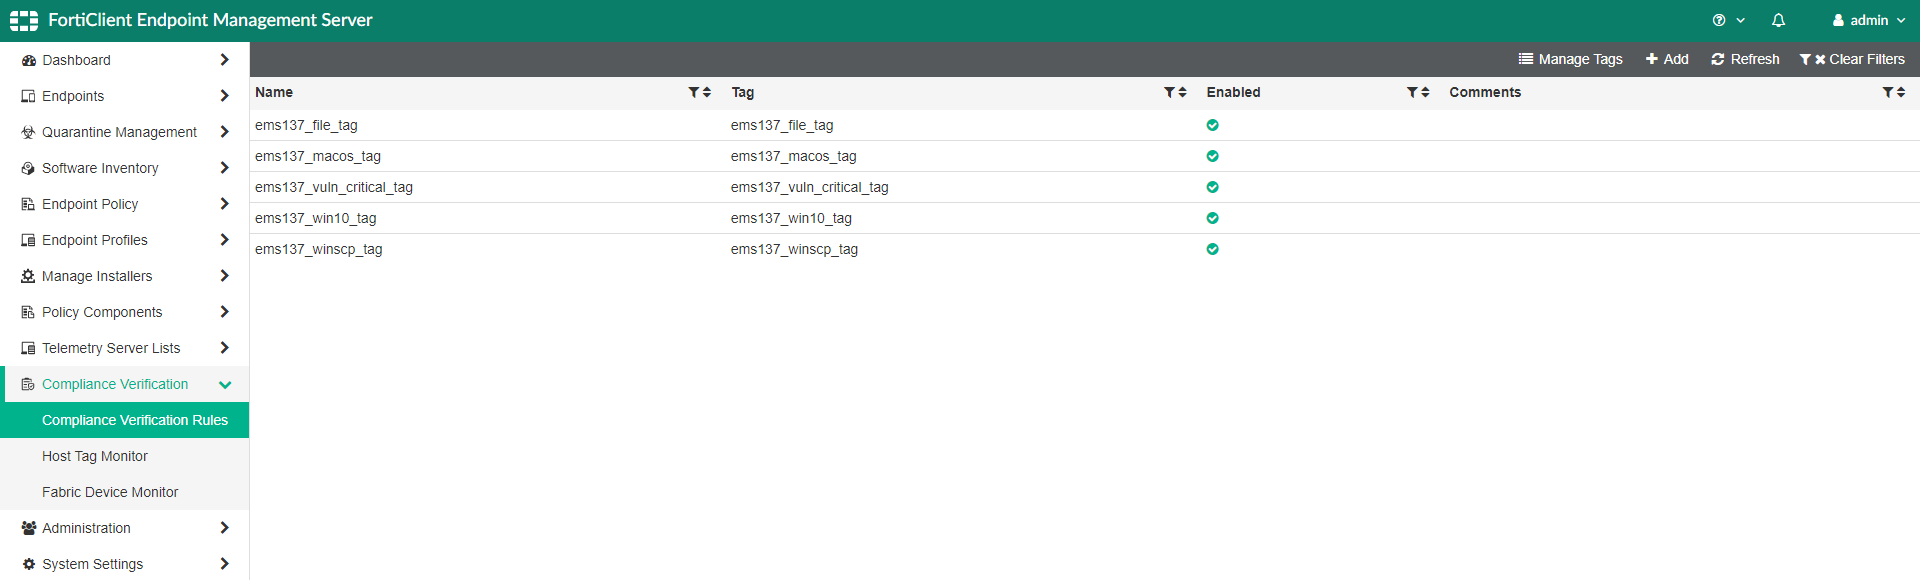This screenshot has width=1920, height=580.
Task: Expand the Quarantine Management chevron
Action: click(224, 132)
